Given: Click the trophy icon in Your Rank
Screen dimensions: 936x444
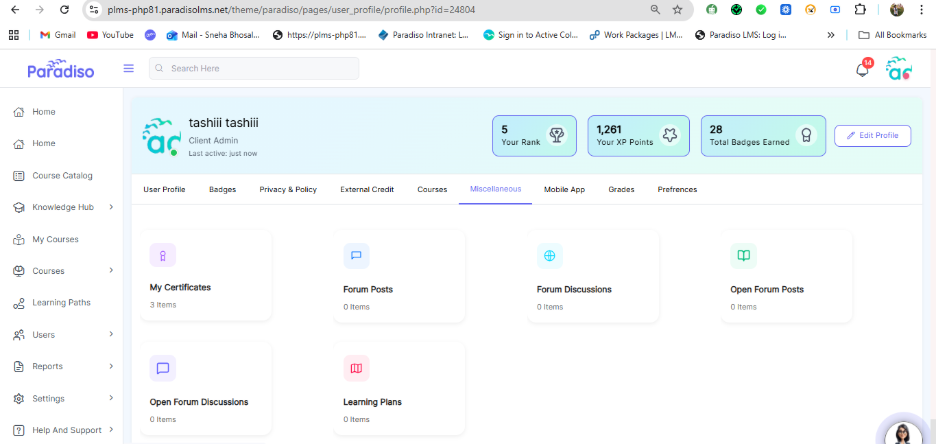Looking at the screenshot, I should pos(556,135).
